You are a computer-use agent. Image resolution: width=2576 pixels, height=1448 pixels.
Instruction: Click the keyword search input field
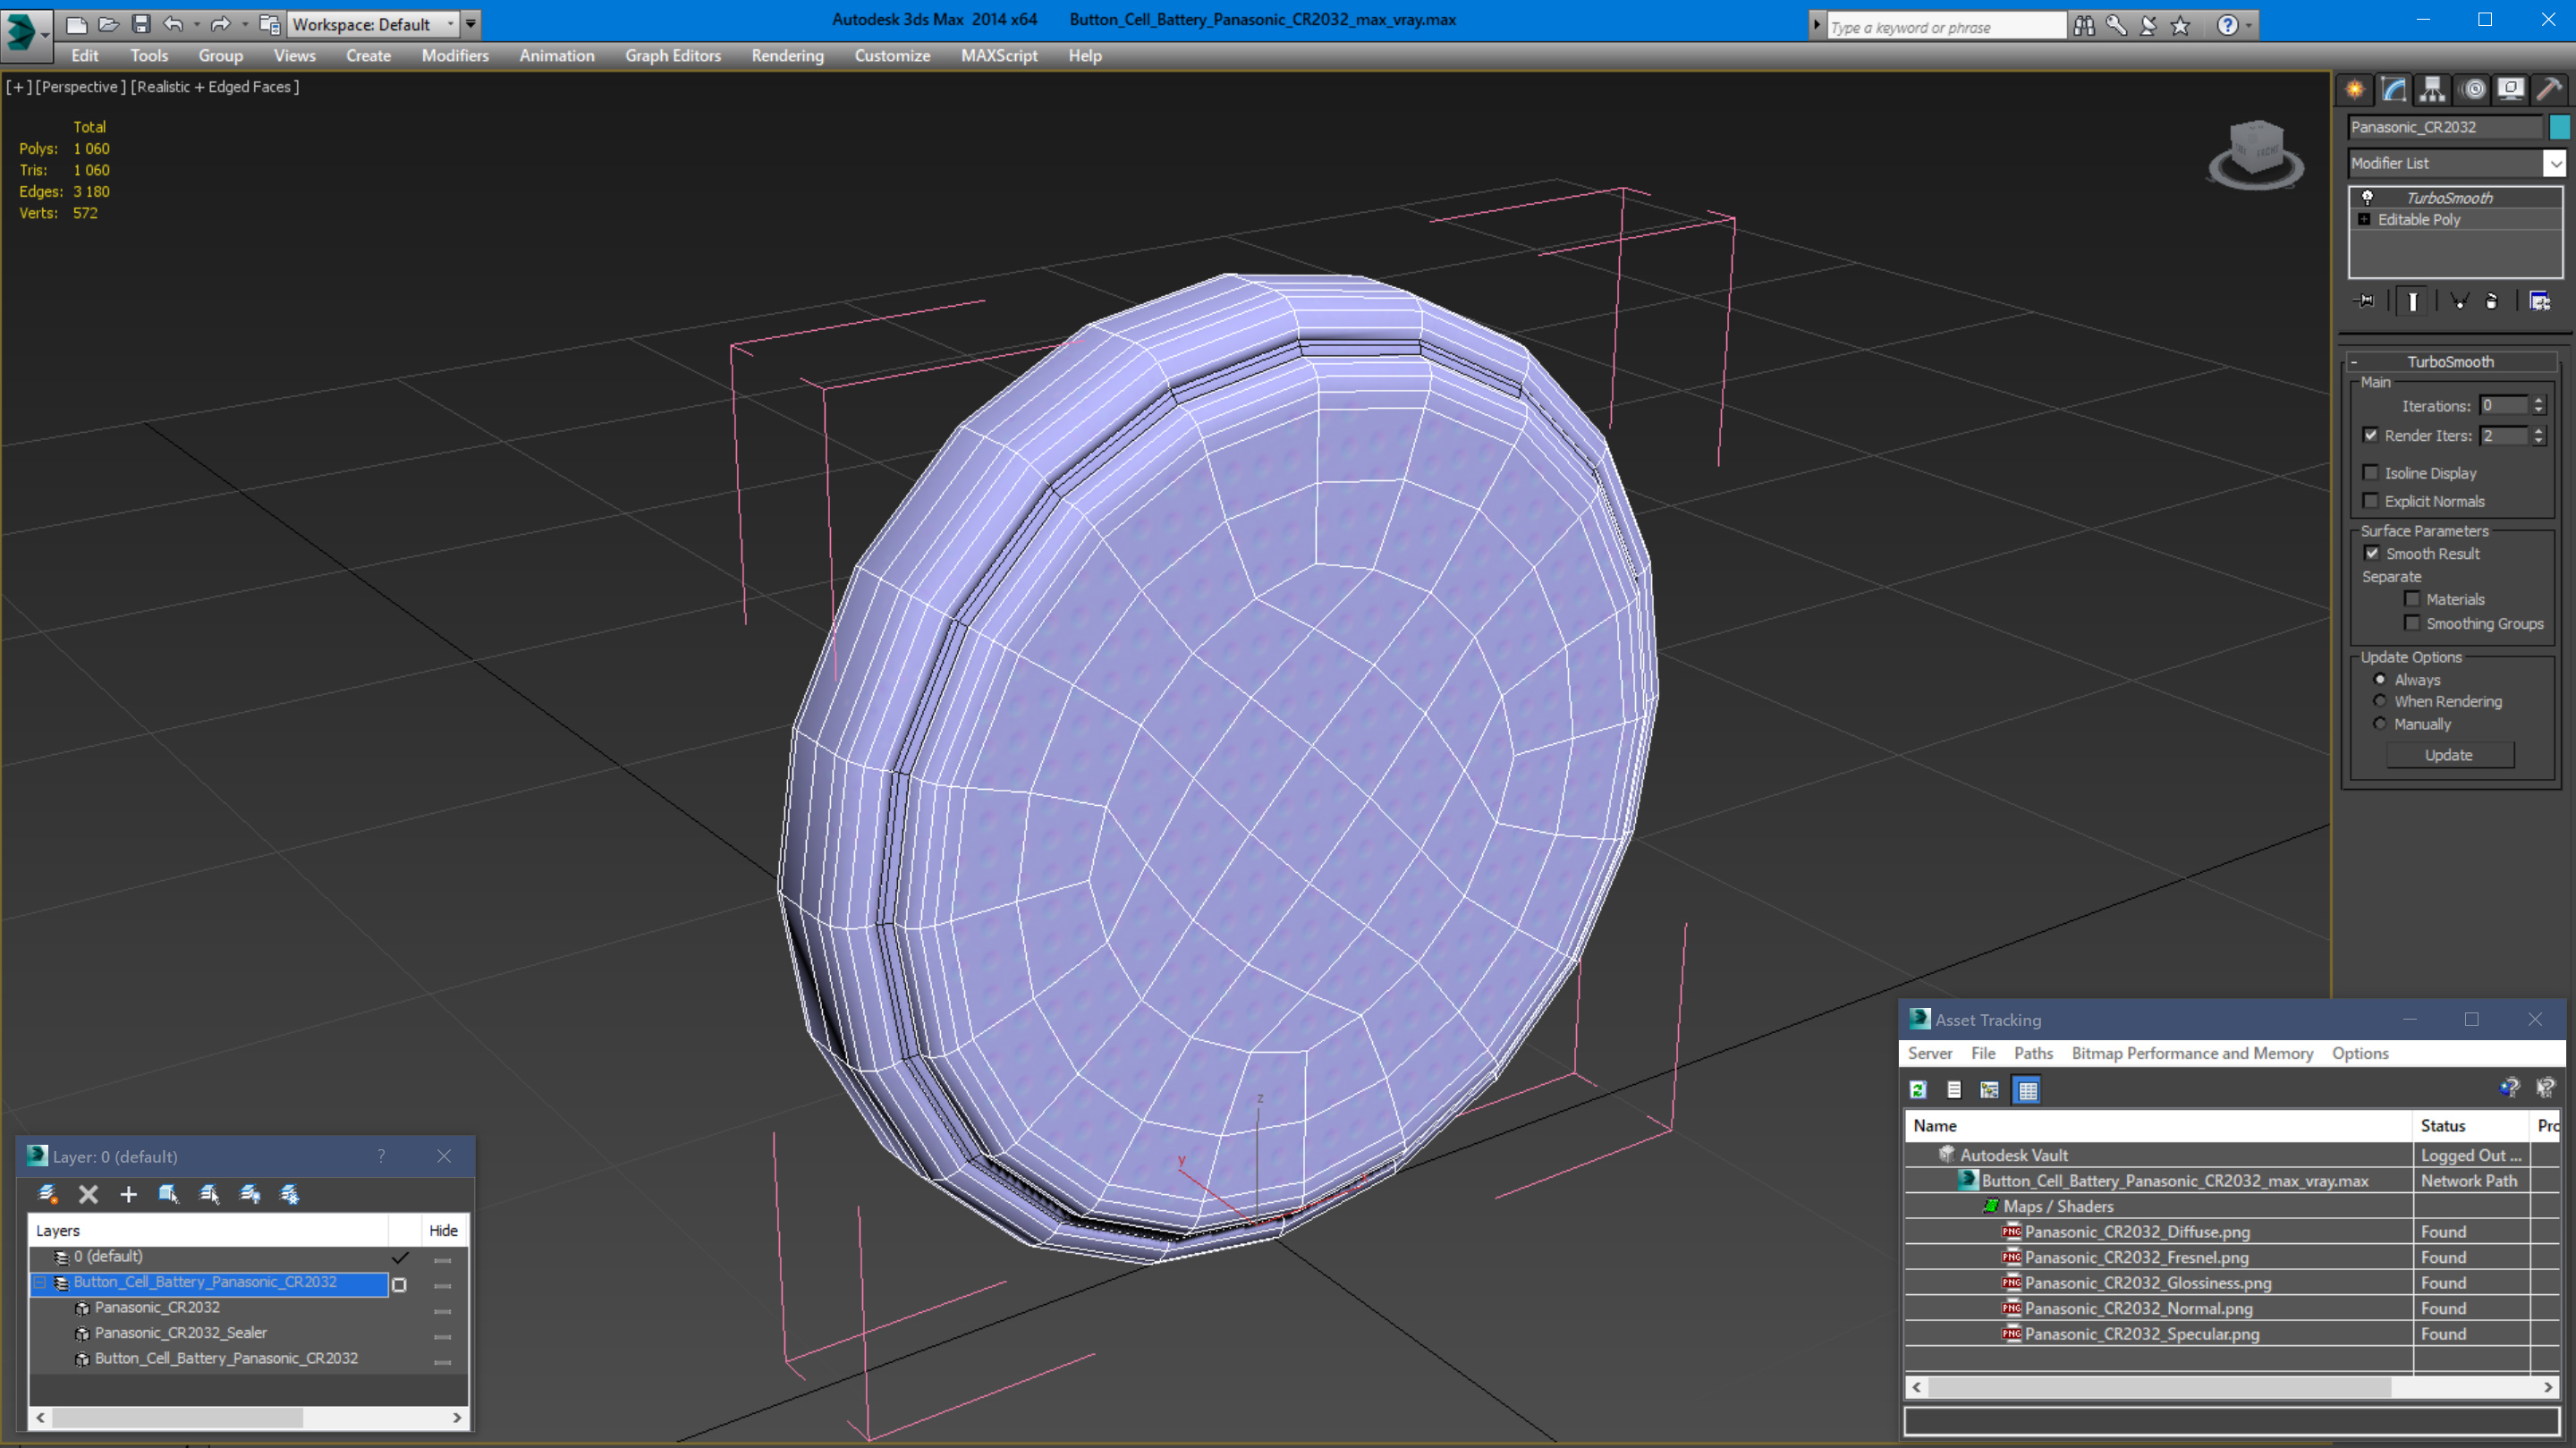tap(1945, 27)
